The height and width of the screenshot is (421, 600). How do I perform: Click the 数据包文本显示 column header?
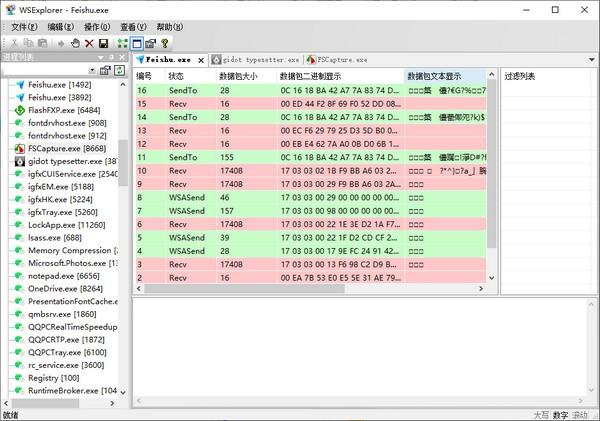445,76
